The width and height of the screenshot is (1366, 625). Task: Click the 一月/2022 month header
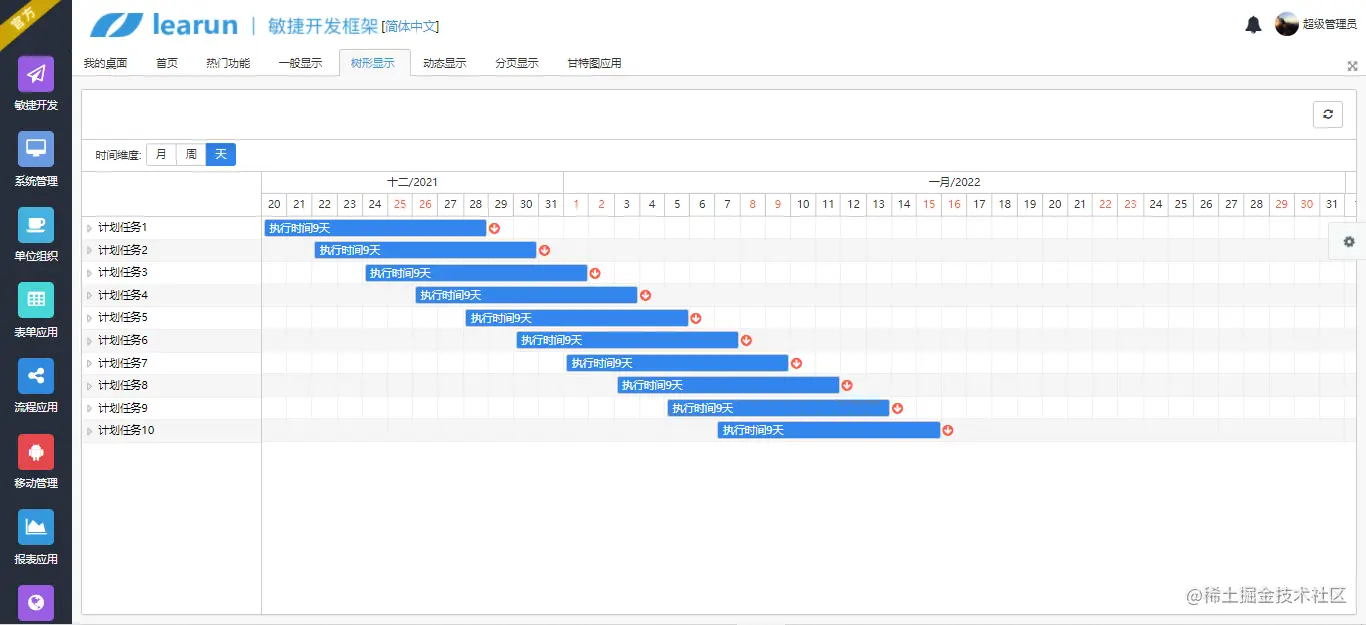[x=955, y=182]
